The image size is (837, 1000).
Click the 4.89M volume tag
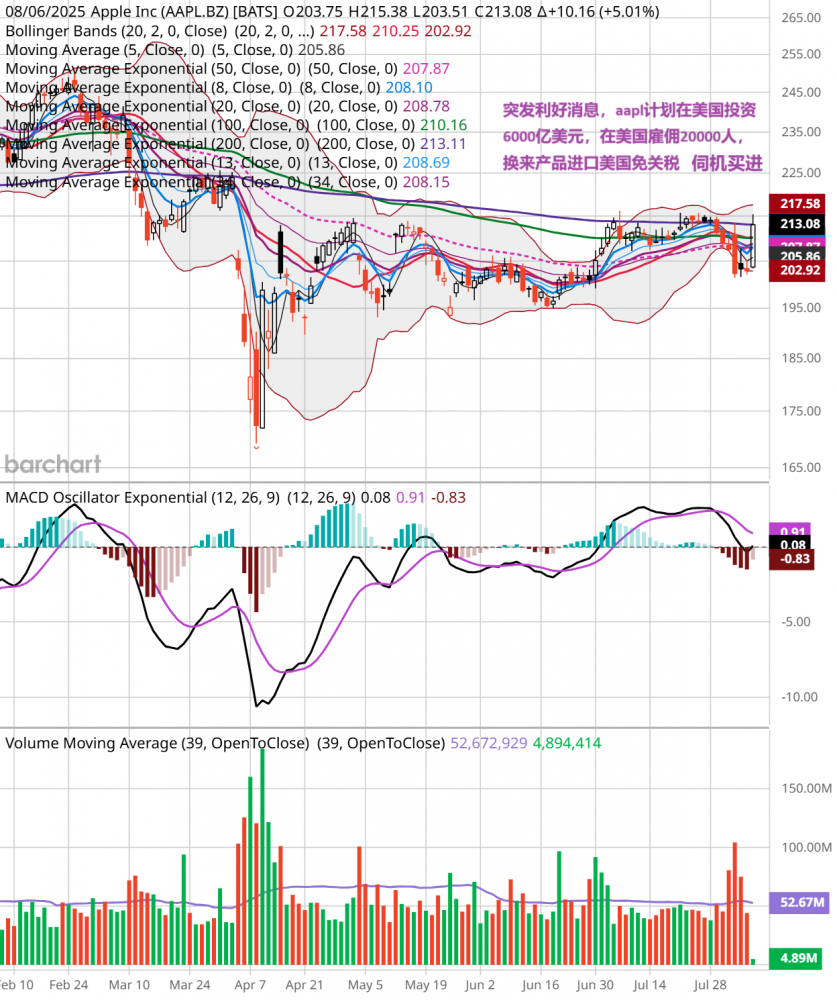tap(797, 958)
